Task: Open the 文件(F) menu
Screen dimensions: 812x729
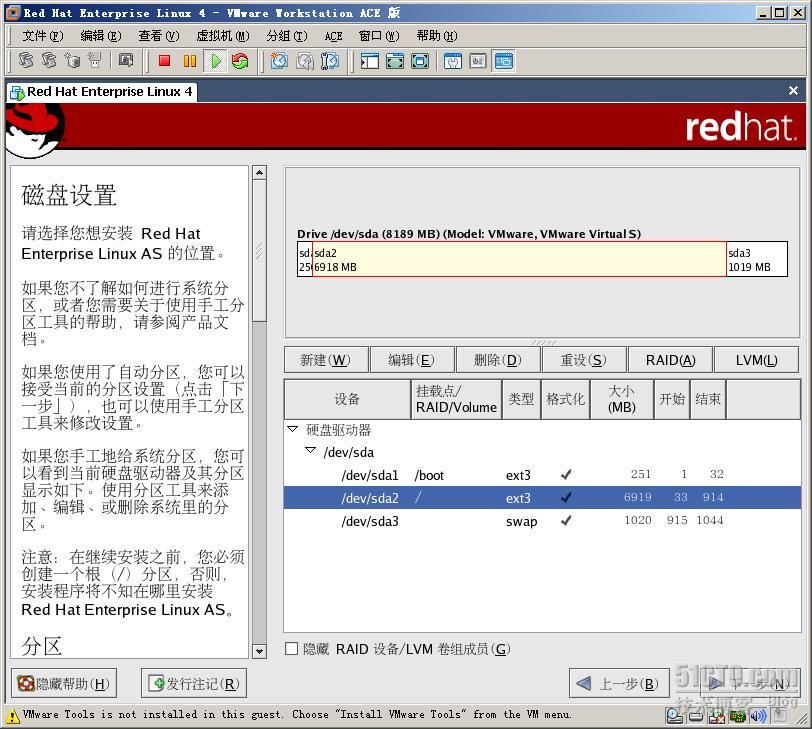Action: [42, 36]
